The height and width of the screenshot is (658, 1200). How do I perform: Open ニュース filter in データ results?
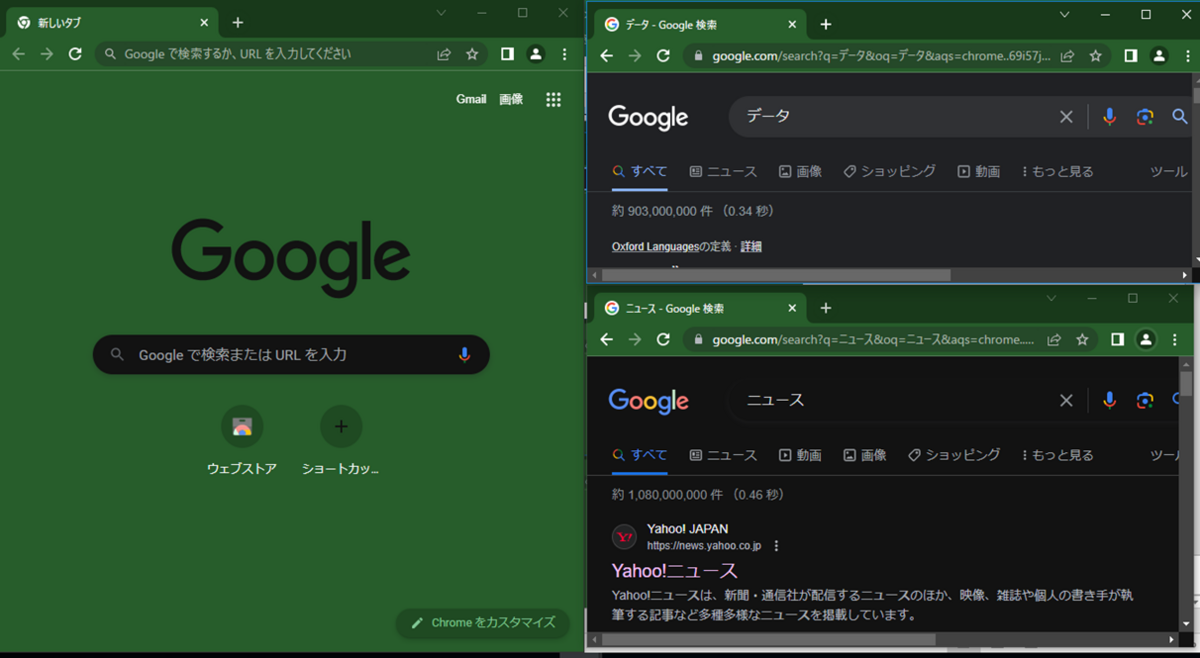tap(723, 171)
